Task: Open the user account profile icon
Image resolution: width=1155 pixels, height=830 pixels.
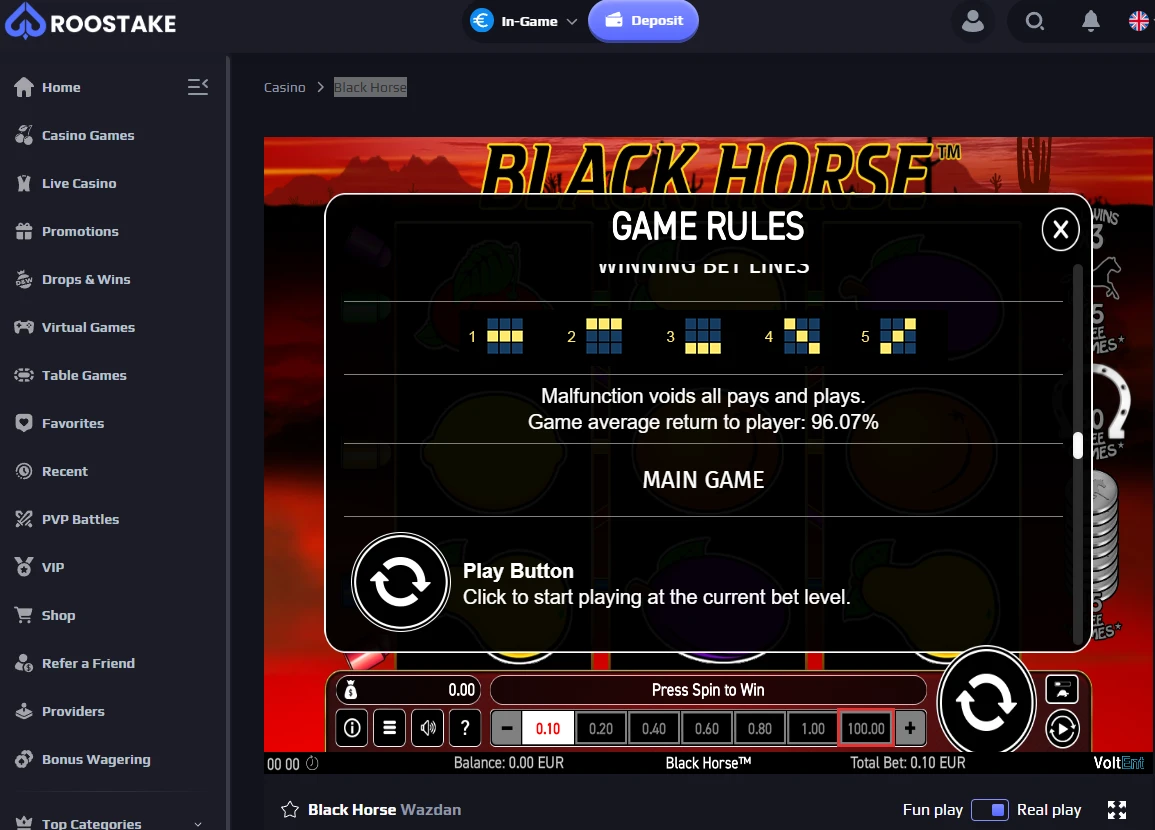Action: [972, 21]
